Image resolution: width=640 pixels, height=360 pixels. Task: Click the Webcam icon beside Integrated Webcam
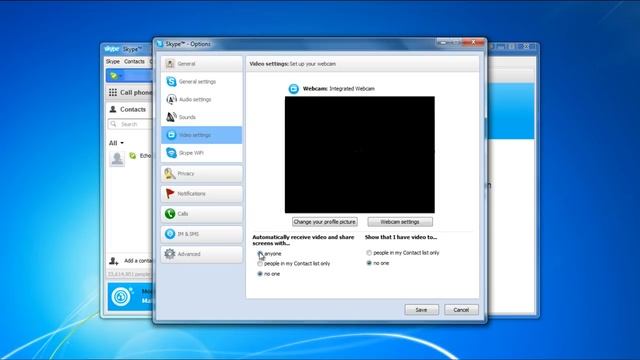pyautogui.click(x=293, y=89)
